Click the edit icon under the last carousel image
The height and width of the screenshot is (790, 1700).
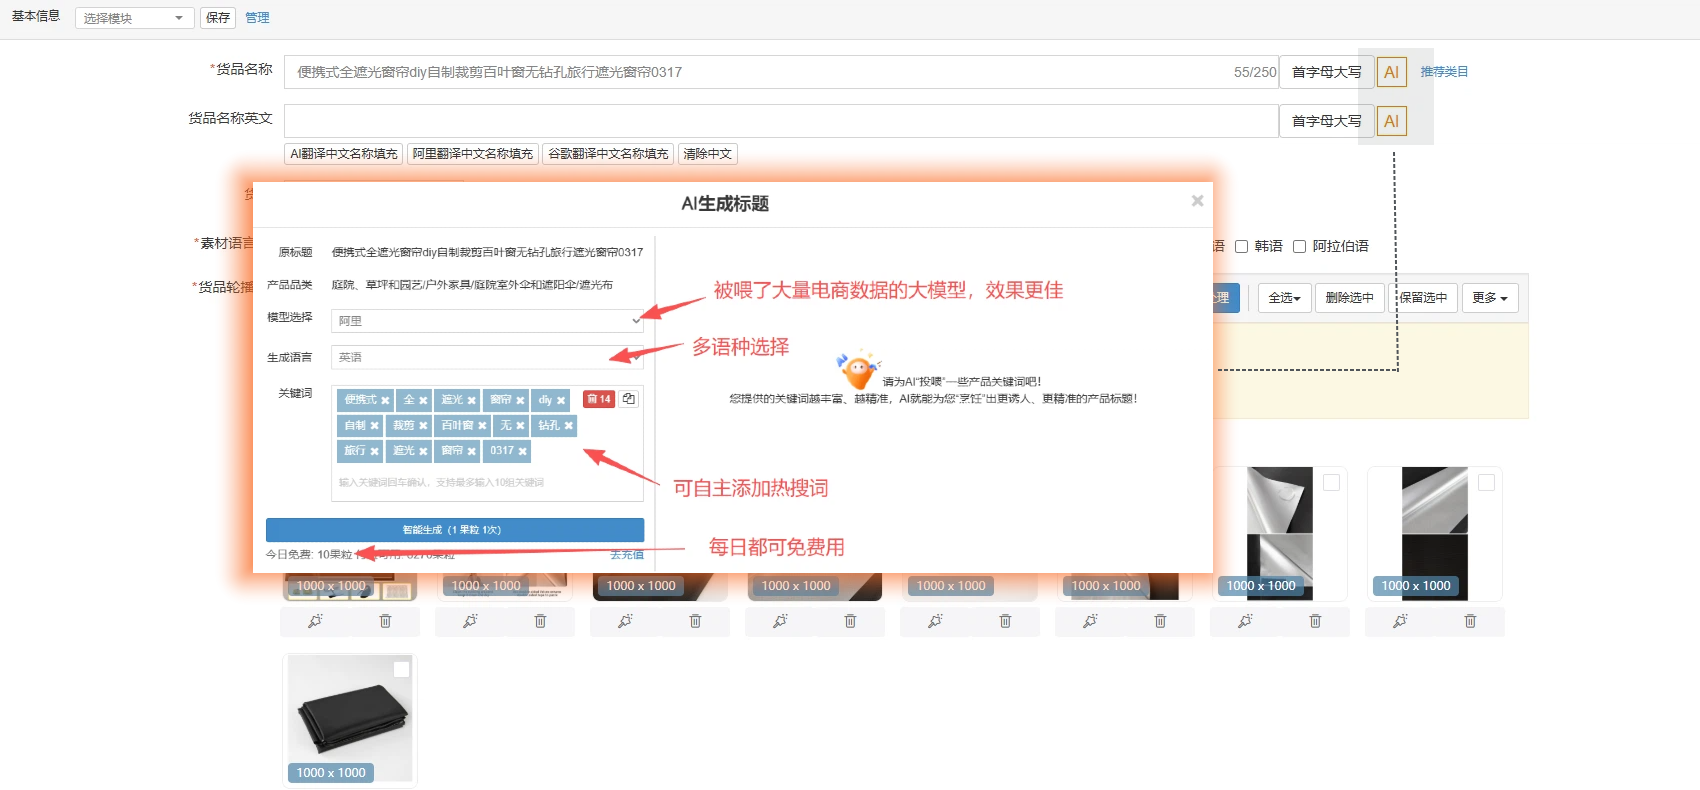(1400, 621)
